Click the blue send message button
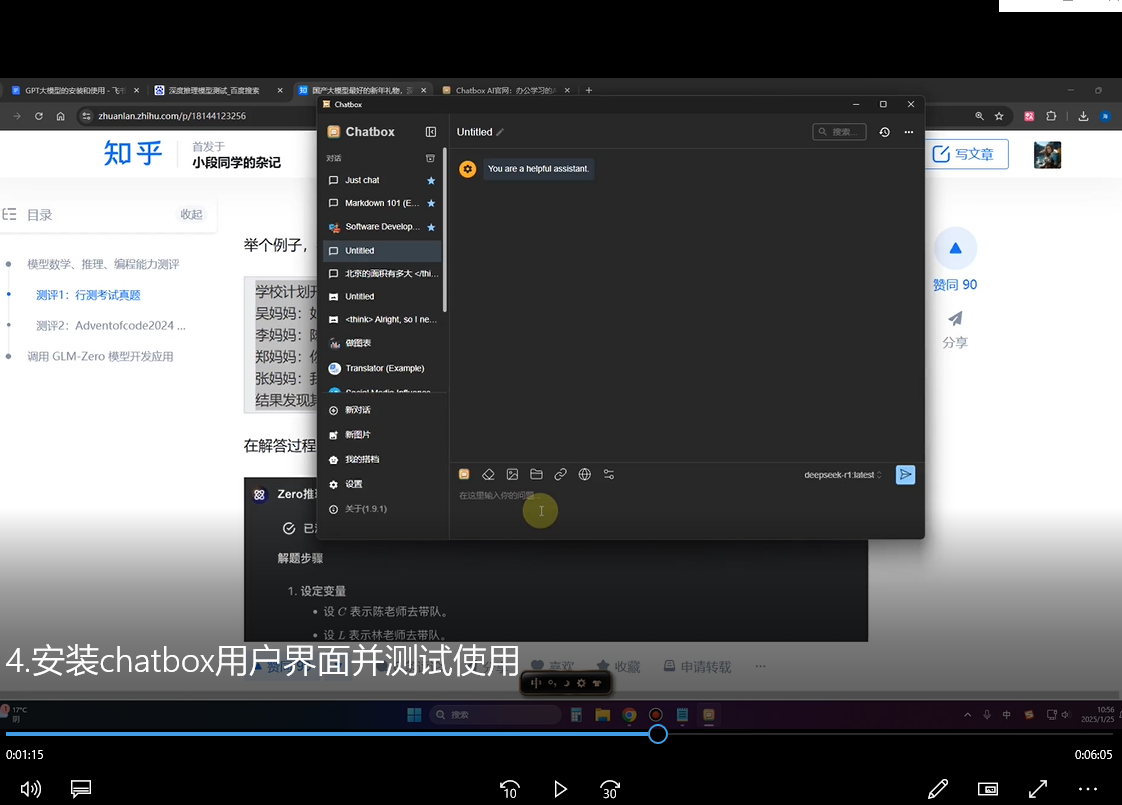1122x805 pixels. point(905,474)
